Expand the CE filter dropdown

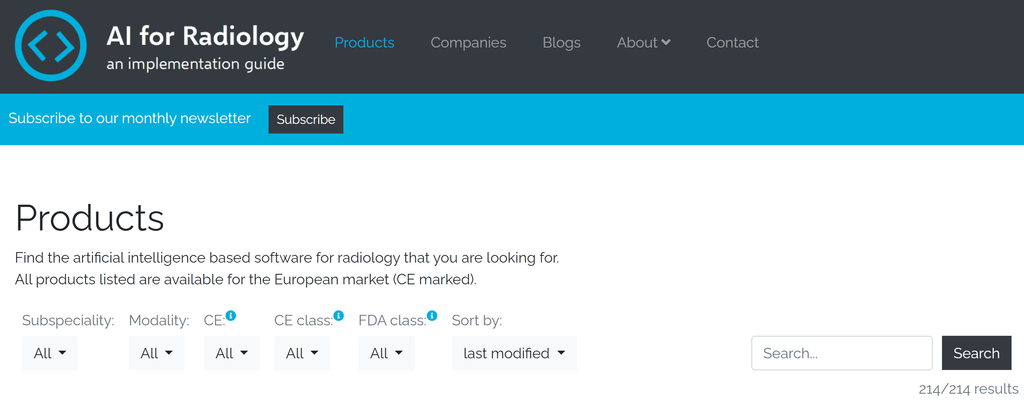click(232, 353)
